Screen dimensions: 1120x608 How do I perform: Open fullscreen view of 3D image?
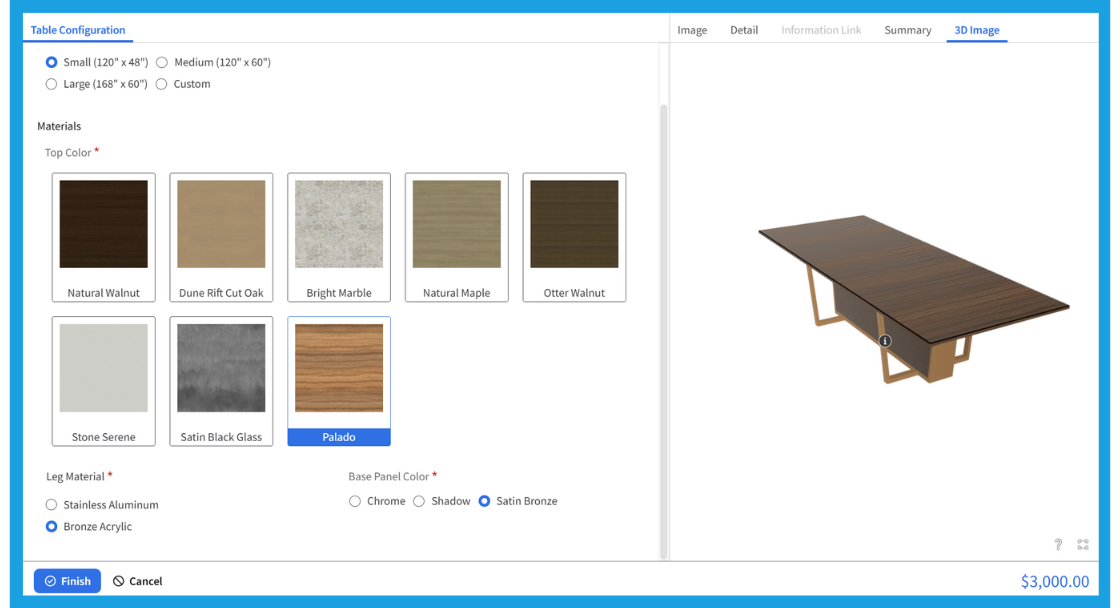tap(1083, 544)
